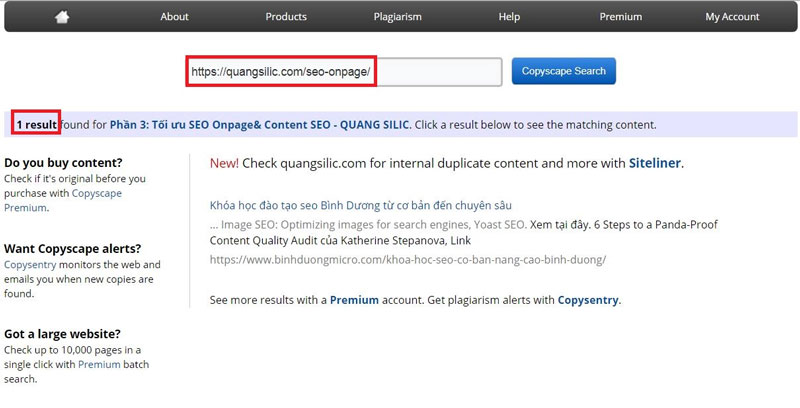
Task: Open My Account page
Action: [732, 16]
